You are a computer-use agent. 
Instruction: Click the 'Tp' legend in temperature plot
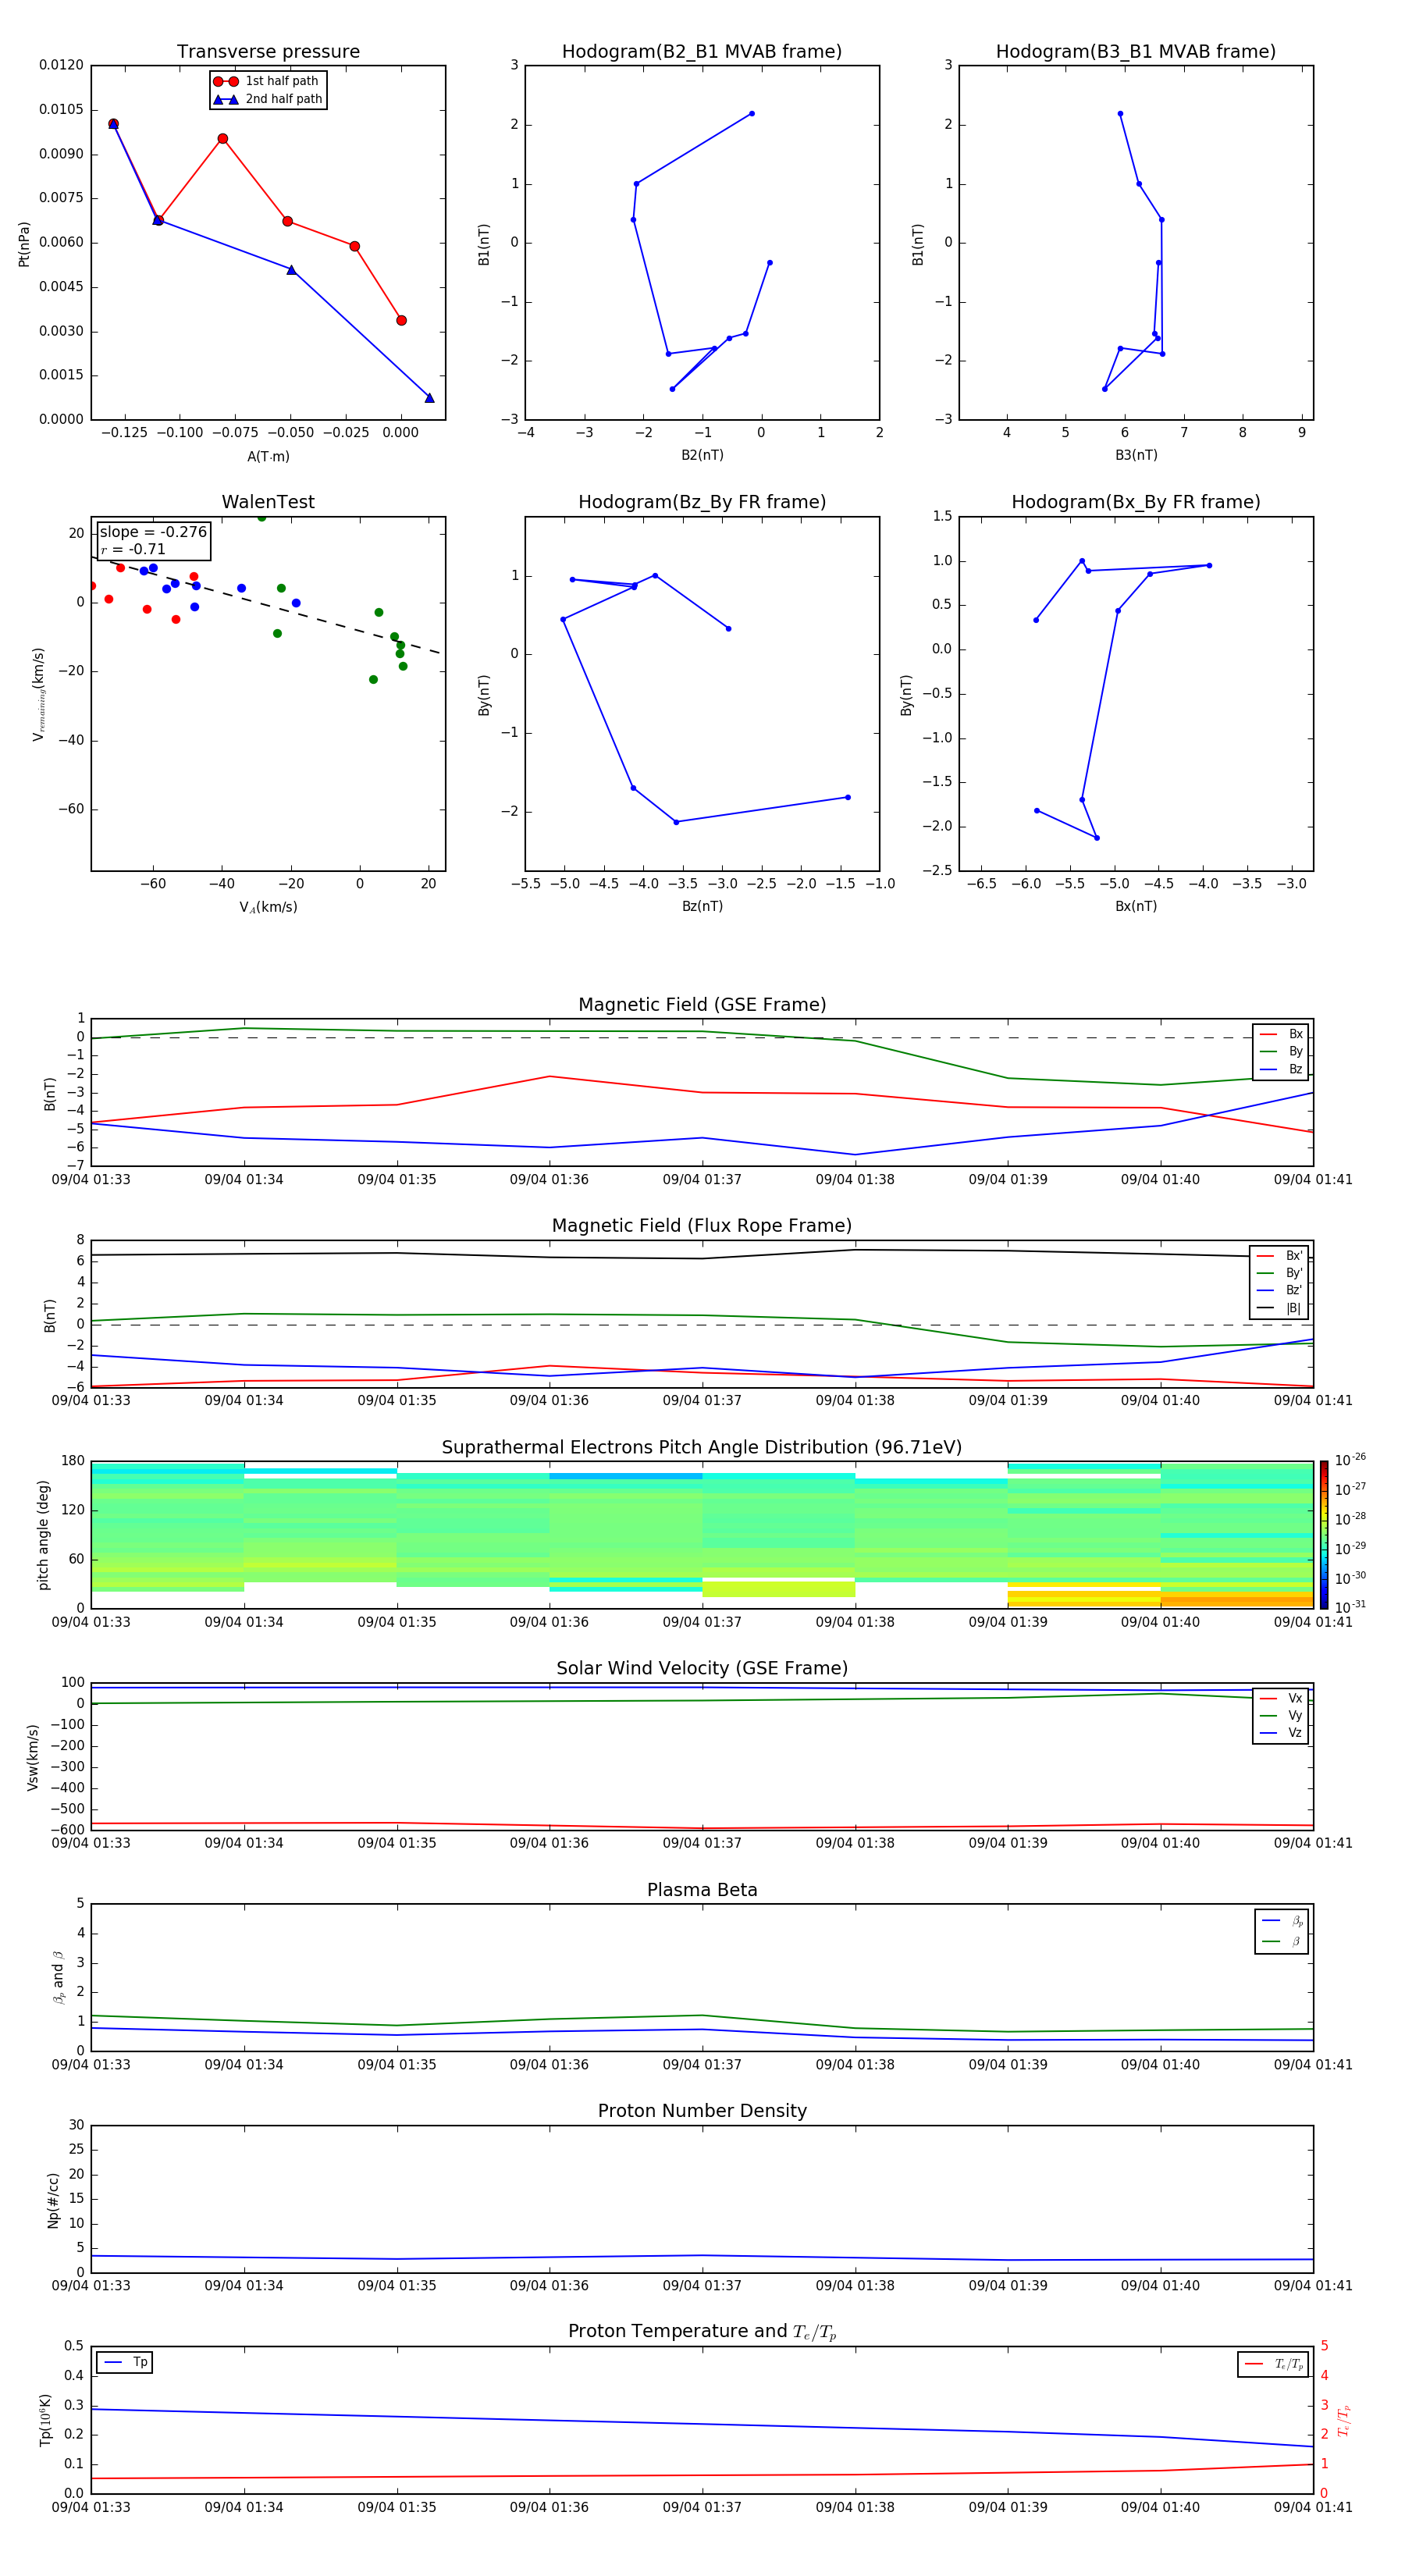click(x=125, y=2362)
